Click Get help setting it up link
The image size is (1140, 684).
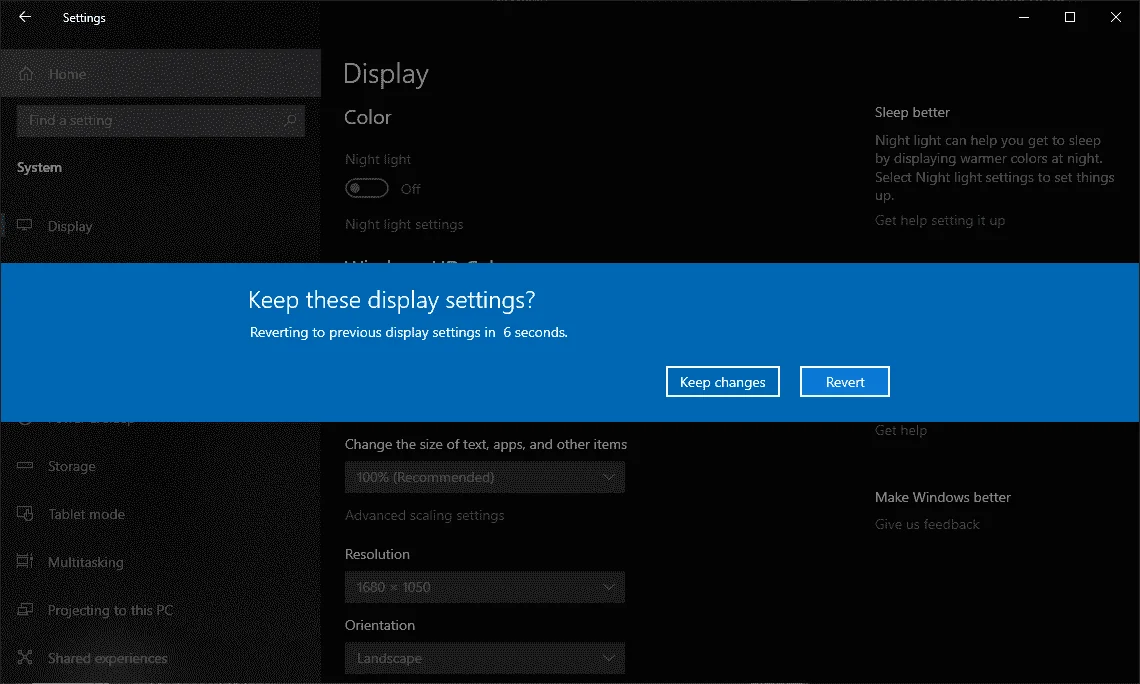coord(940,220)
